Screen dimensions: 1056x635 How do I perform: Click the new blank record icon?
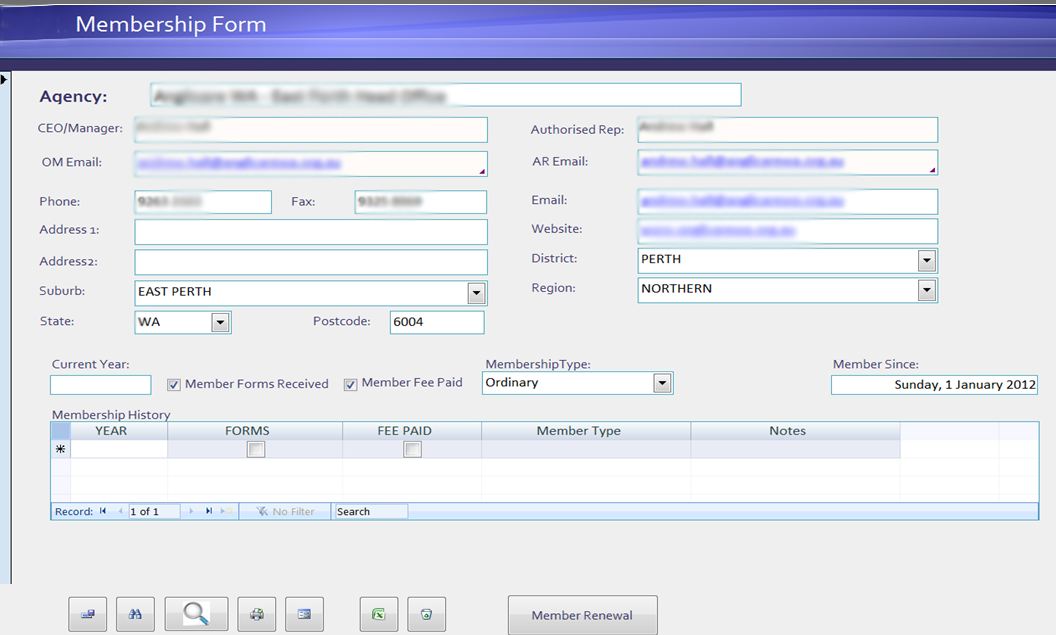coord(225,511)
